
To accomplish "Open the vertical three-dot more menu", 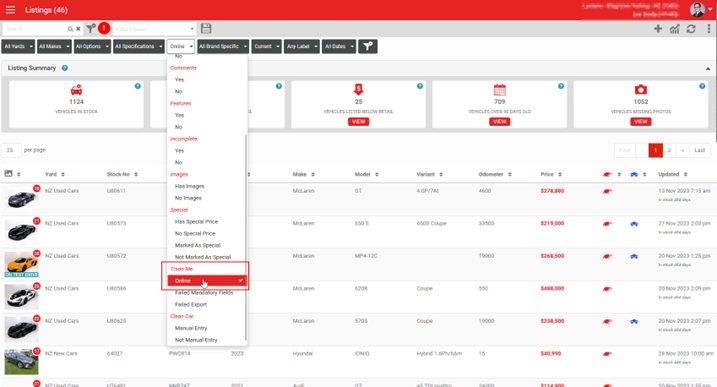I will 709,29.
